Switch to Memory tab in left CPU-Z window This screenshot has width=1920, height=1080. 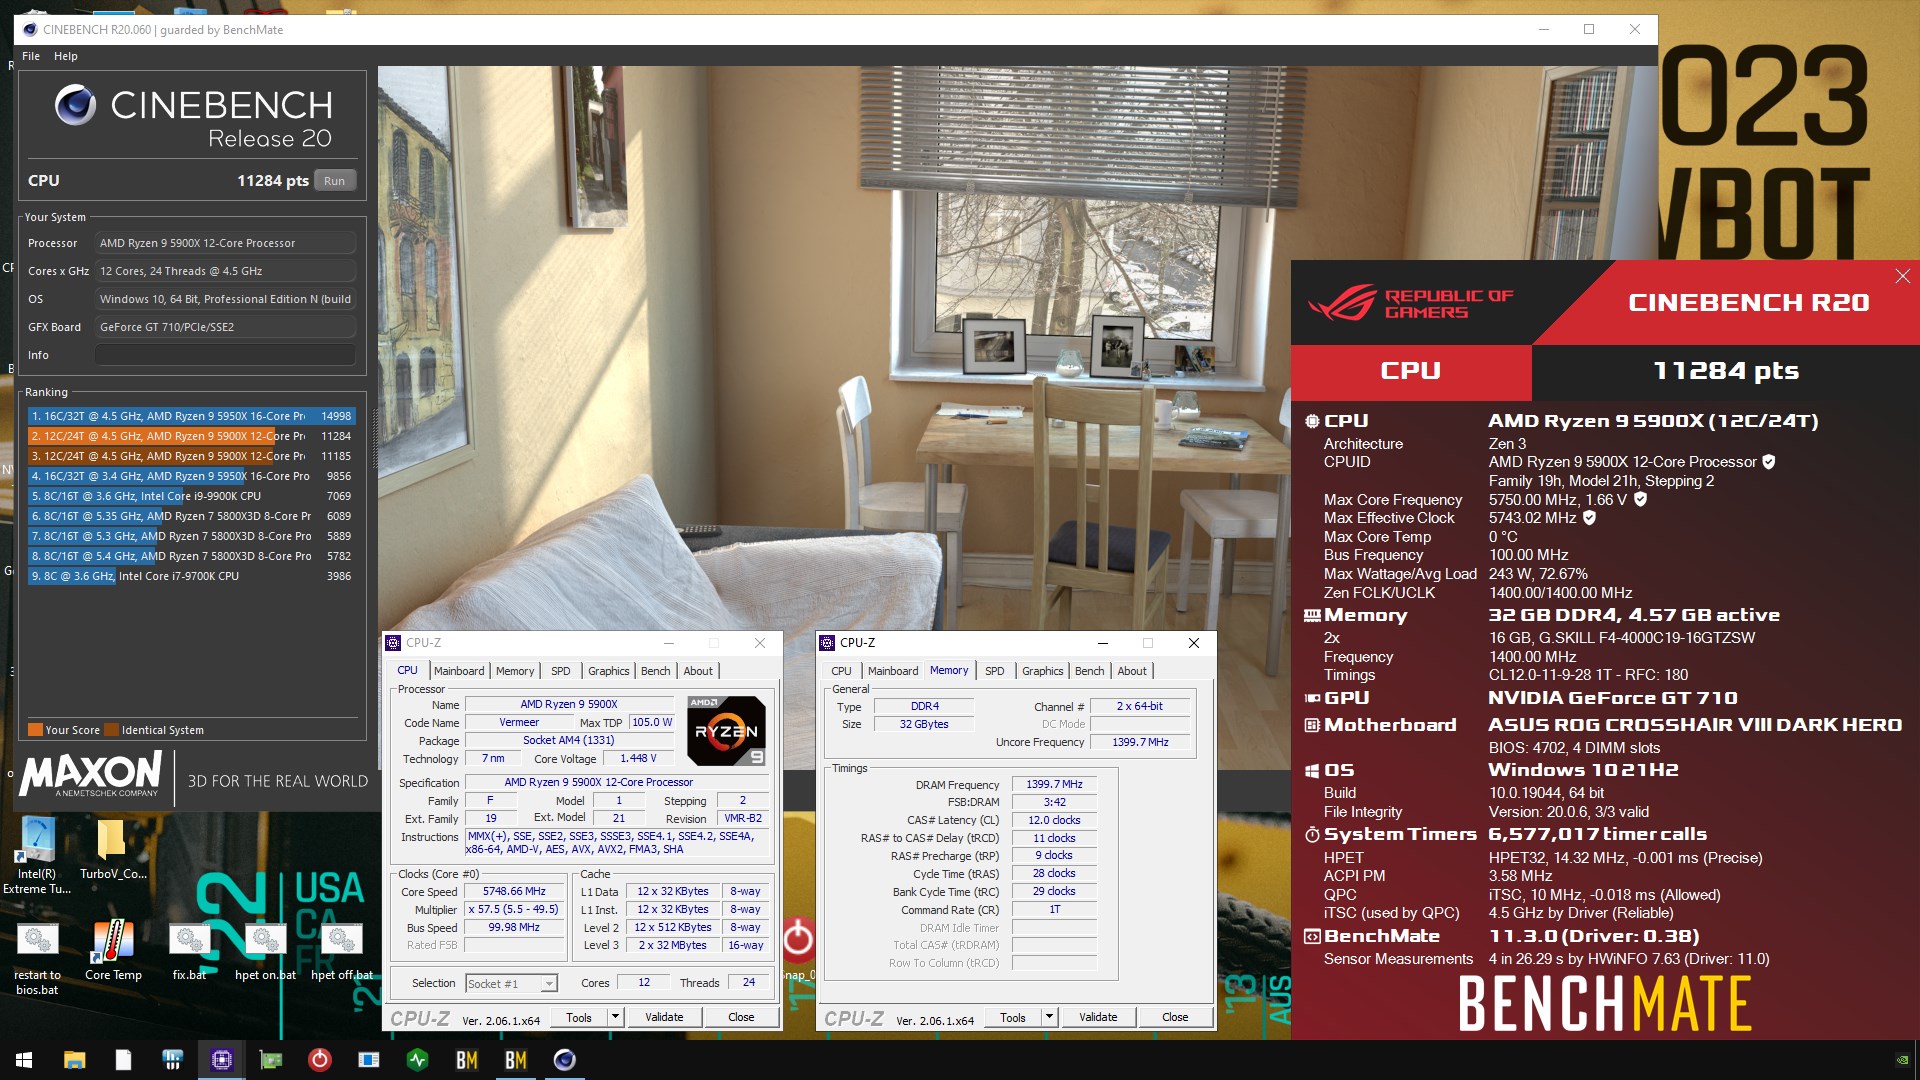pyautogui.click(x=515, y=671)
